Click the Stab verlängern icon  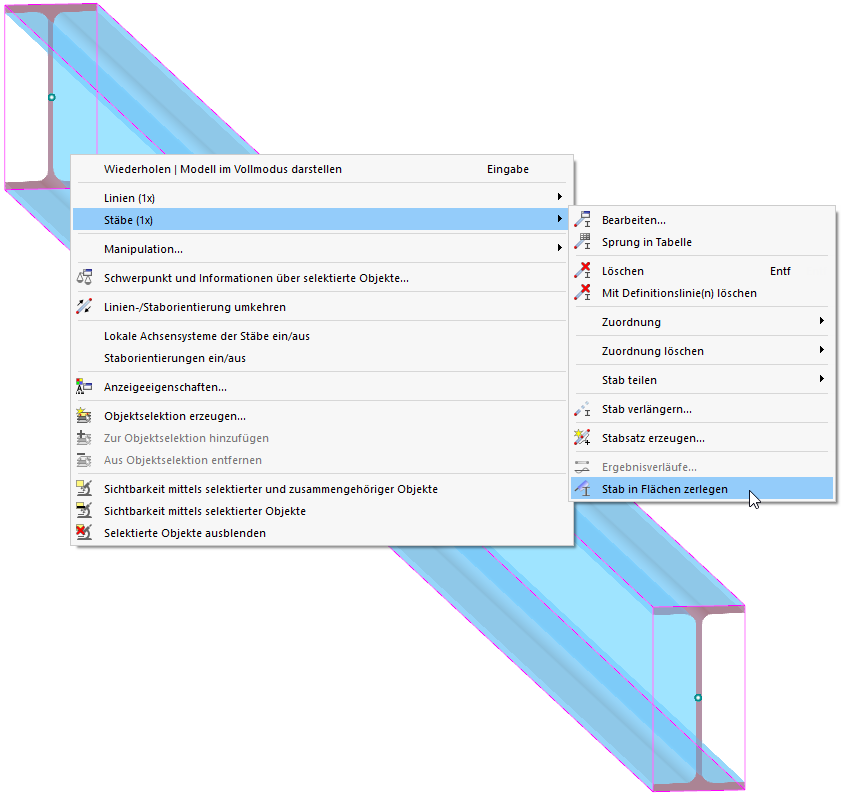(x=582, y=409)
